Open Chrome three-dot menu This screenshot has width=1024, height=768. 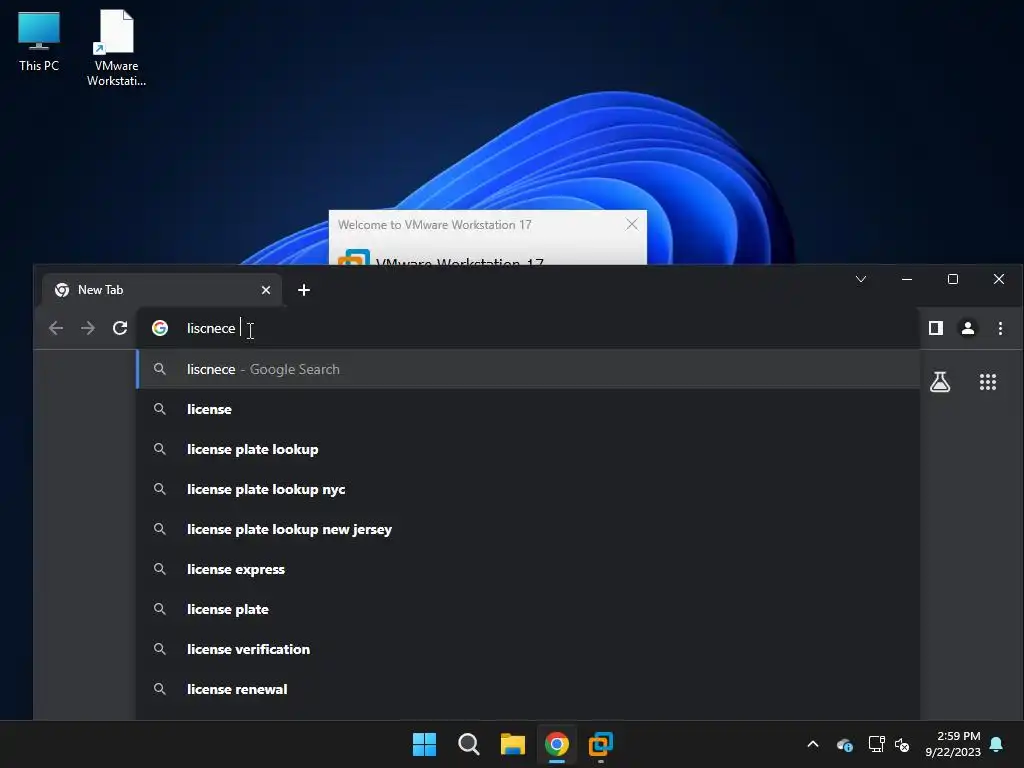pyautogui.click(x=1000, y=328)
